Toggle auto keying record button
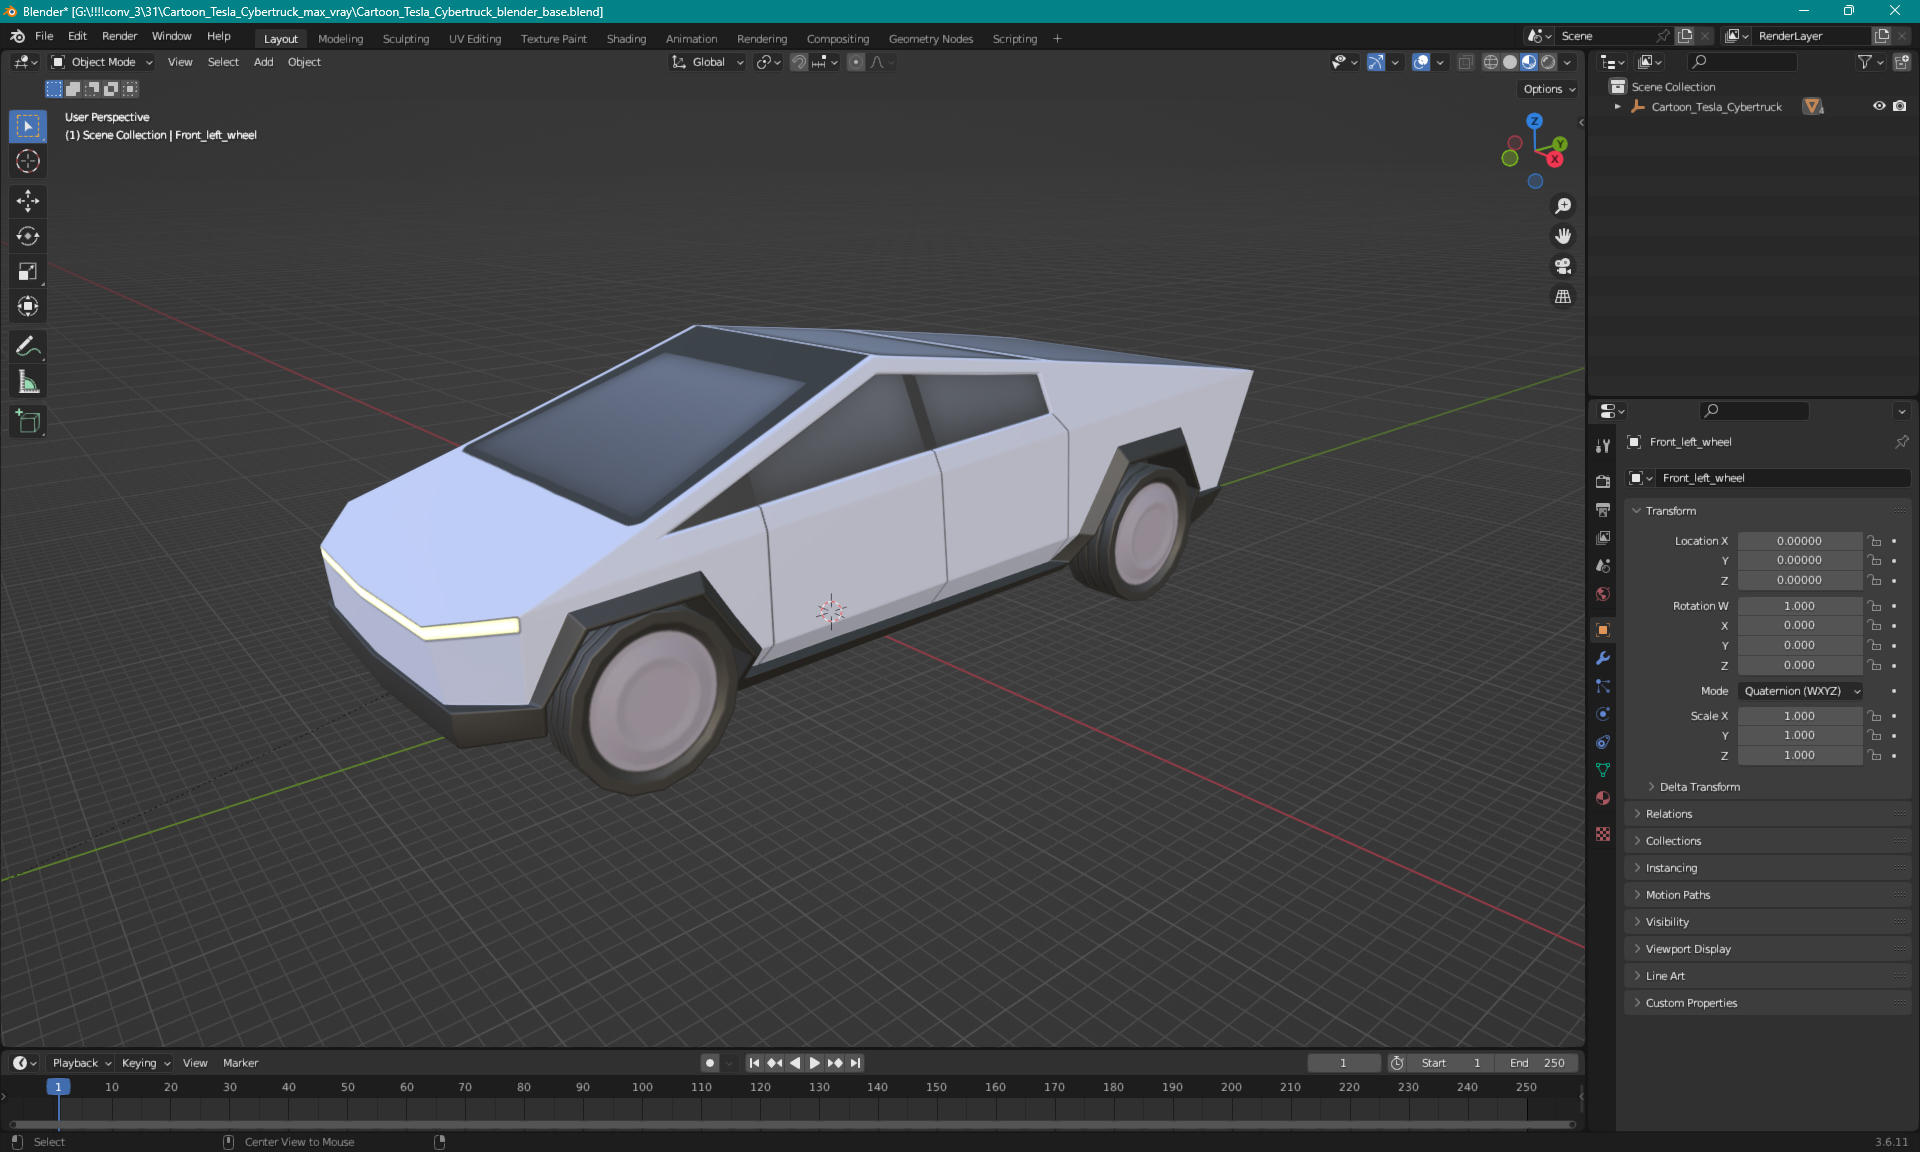This screenshot has width=1920, height=1152. point(709,1063)
